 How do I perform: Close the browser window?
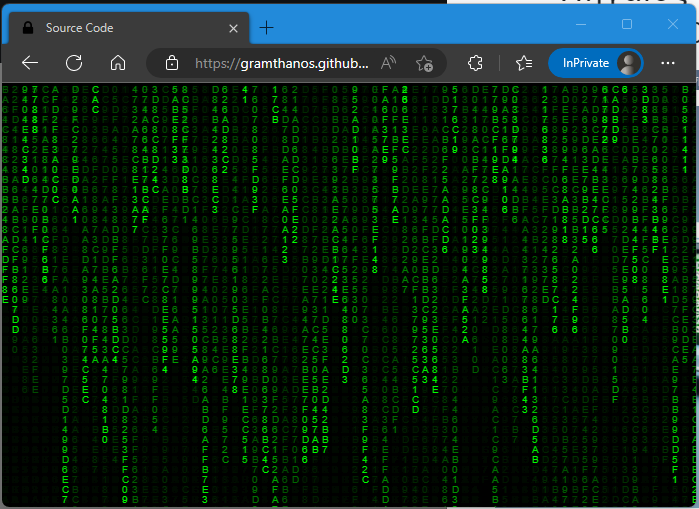tap(672, 24)
